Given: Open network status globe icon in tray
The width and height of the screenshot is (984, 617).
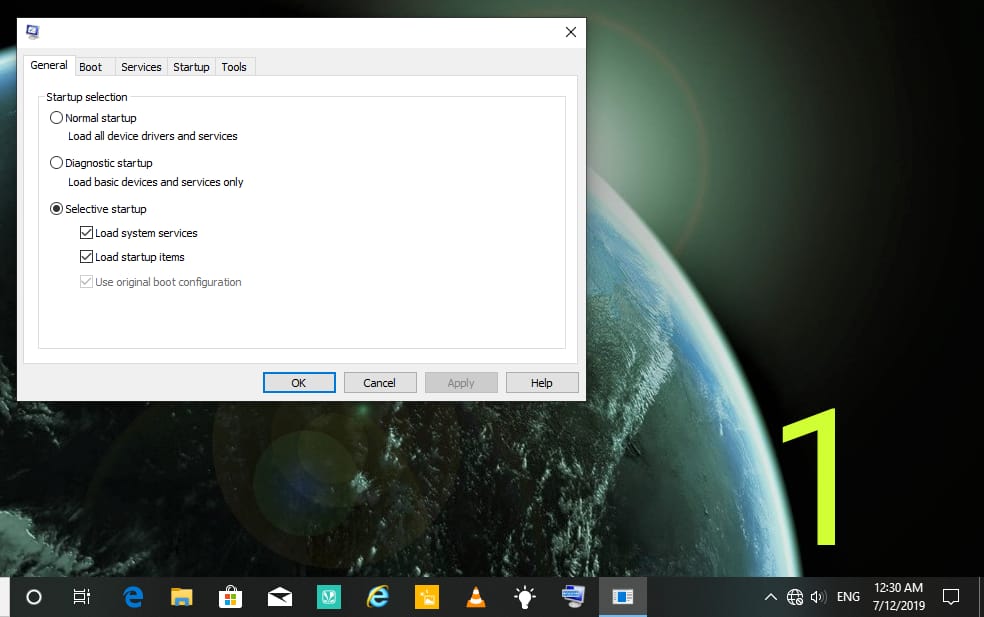Looking at the screenshot, I should 794,597.
